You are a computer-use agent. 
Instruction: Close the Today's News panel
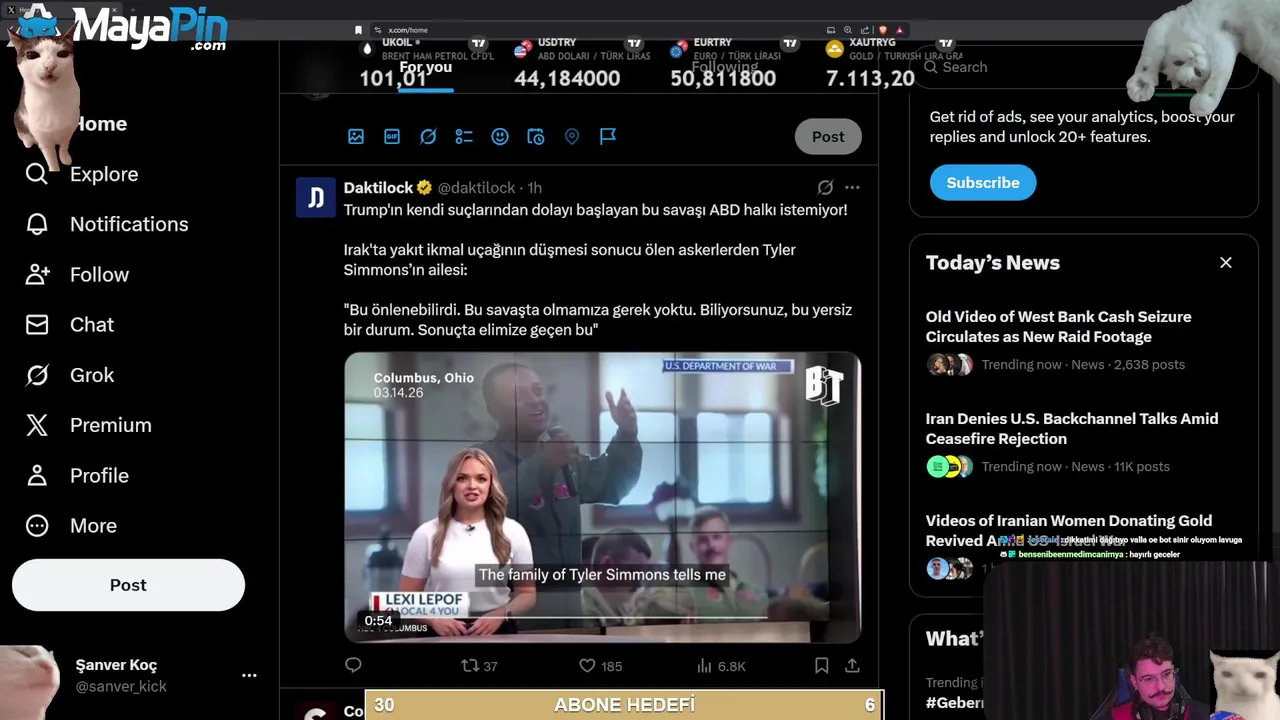pos(1226,262)
